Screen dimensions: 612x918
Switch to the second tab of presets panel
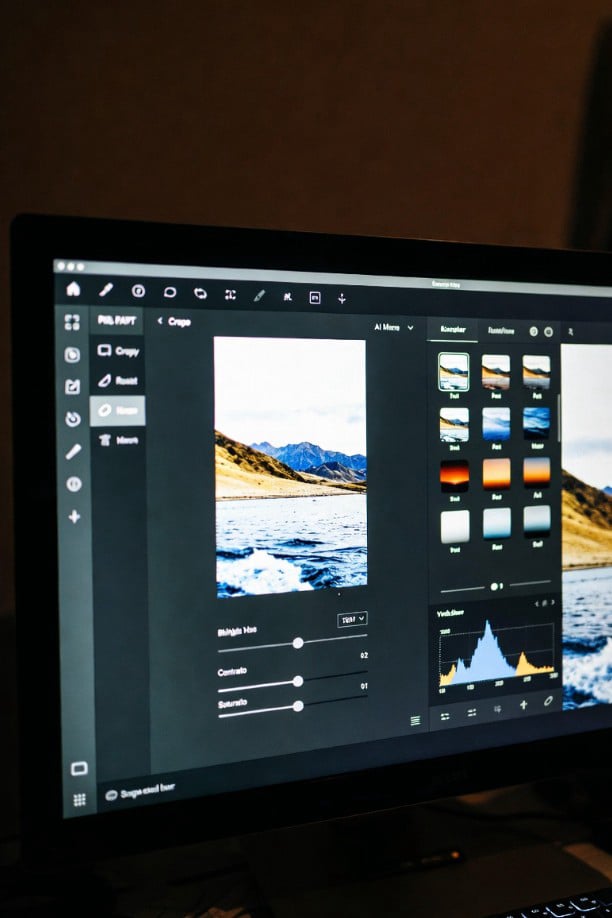point(501,330)
